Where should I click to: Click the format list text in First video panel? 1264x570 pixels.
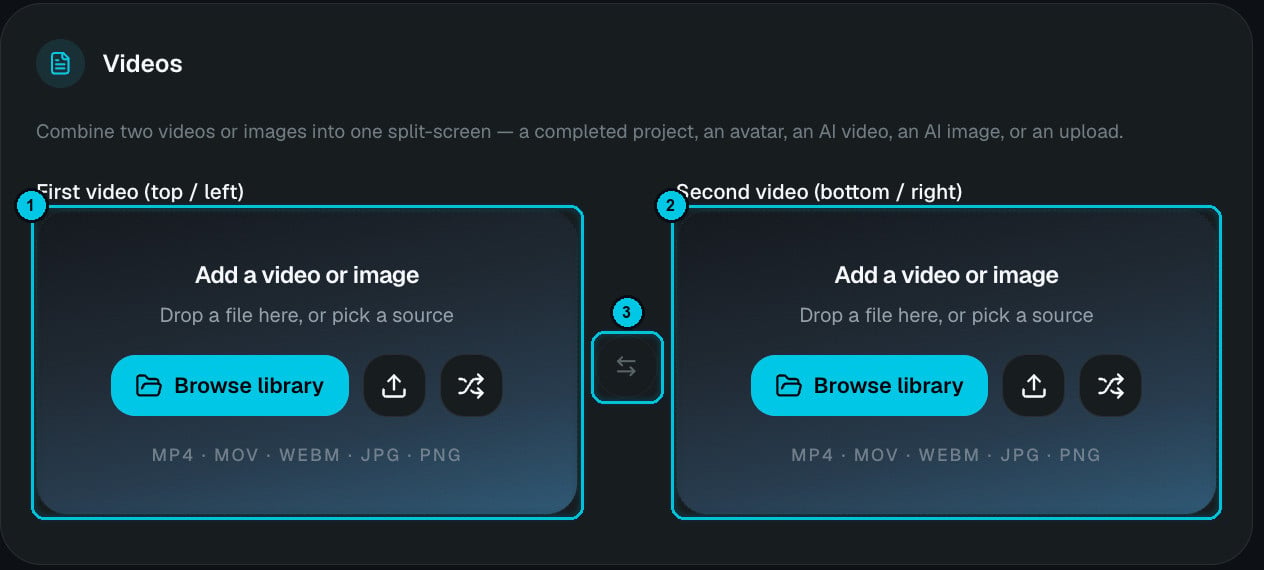[307, 455]
